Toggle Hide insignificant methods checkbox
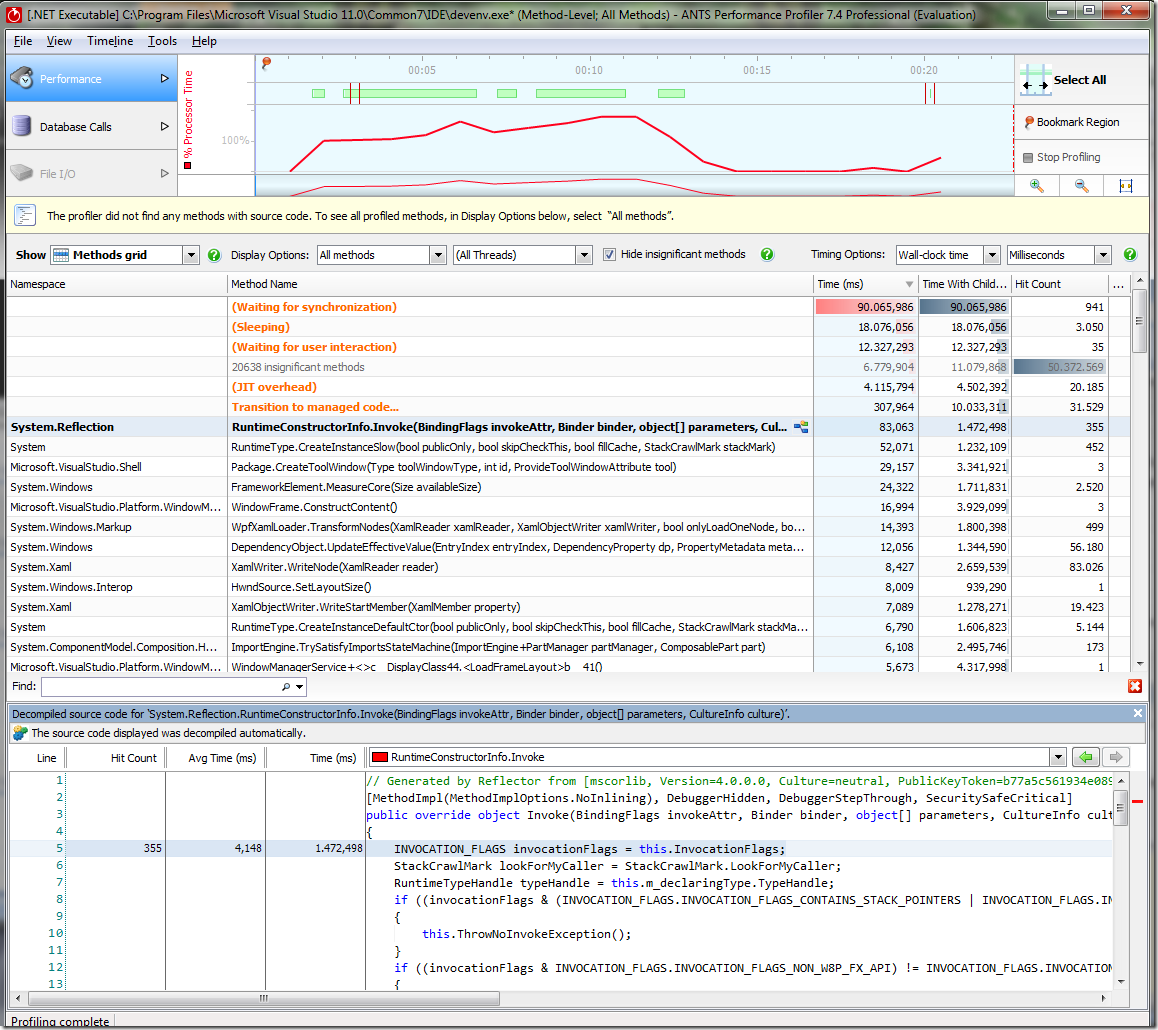This screenshot has width=1158, height=1030. pos(609,254)
